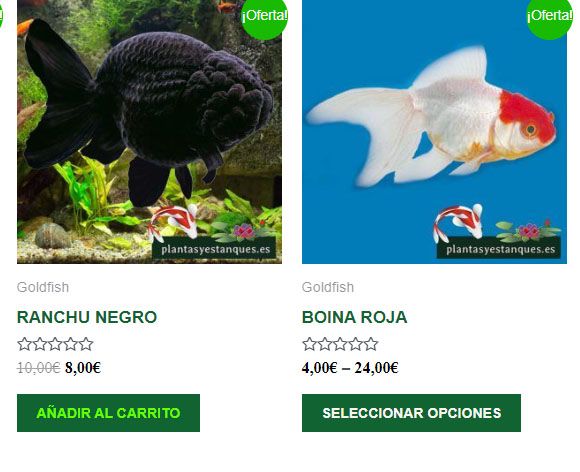The height and width of the screenshot is (472, 580).
Task: Click the ¡Oferta! badge on Boina Roja
Action: pyautogui.click(x=549, y=17)
